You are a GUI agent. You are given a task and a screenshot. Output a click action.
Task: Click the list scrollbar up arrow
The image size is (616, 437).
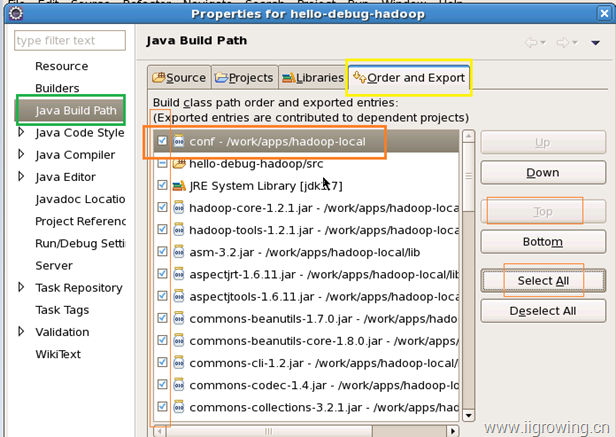[x=468, y=136]
